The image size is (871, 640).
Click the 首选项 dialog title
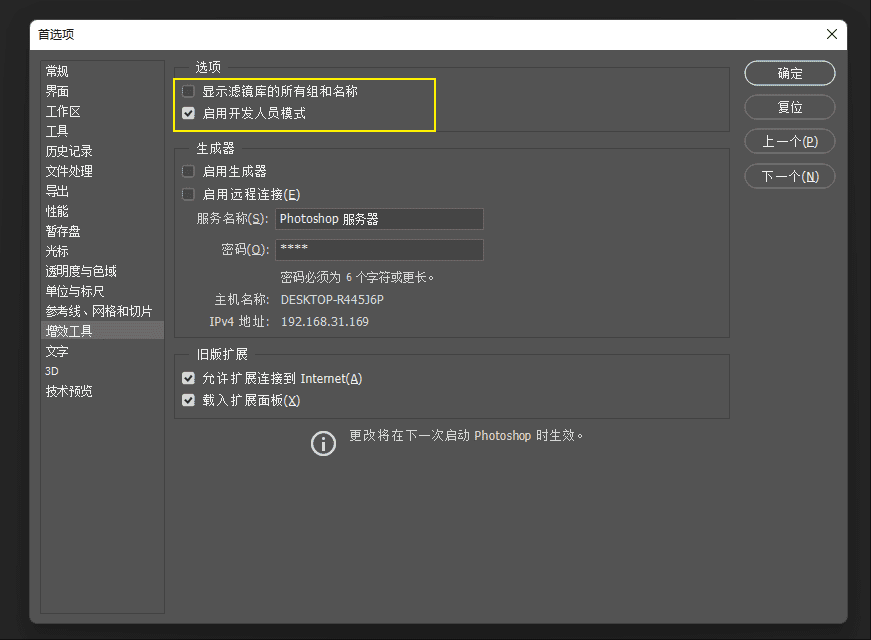56,34
